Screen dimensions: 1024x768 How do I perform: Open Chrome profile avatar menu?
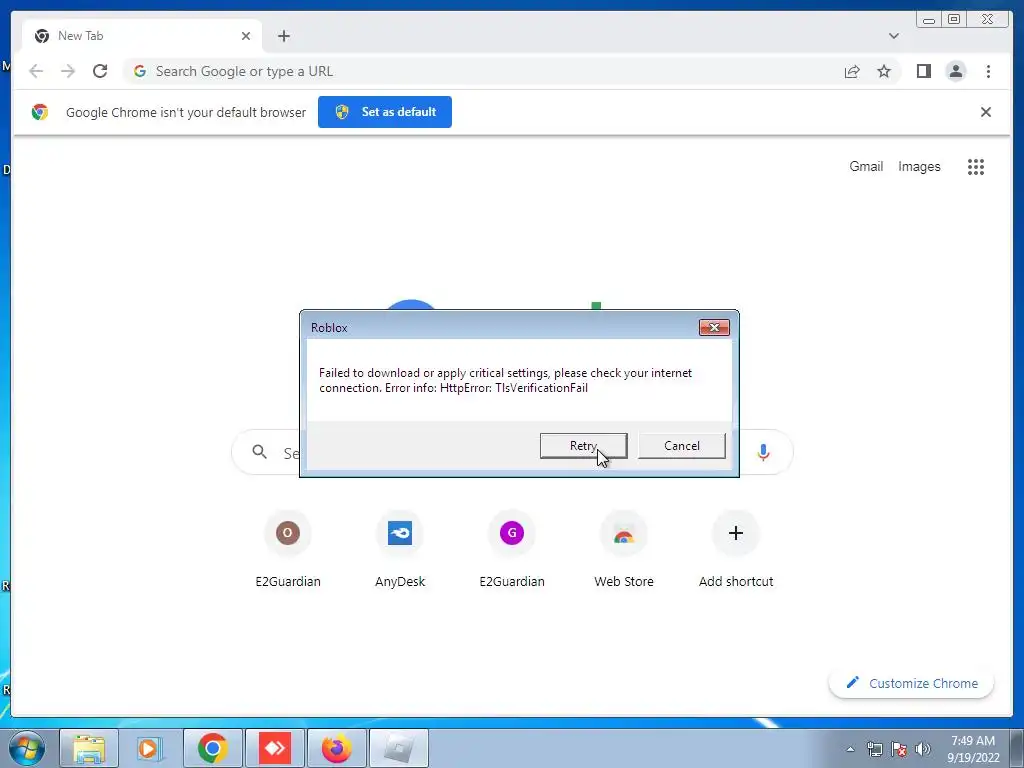955,71
